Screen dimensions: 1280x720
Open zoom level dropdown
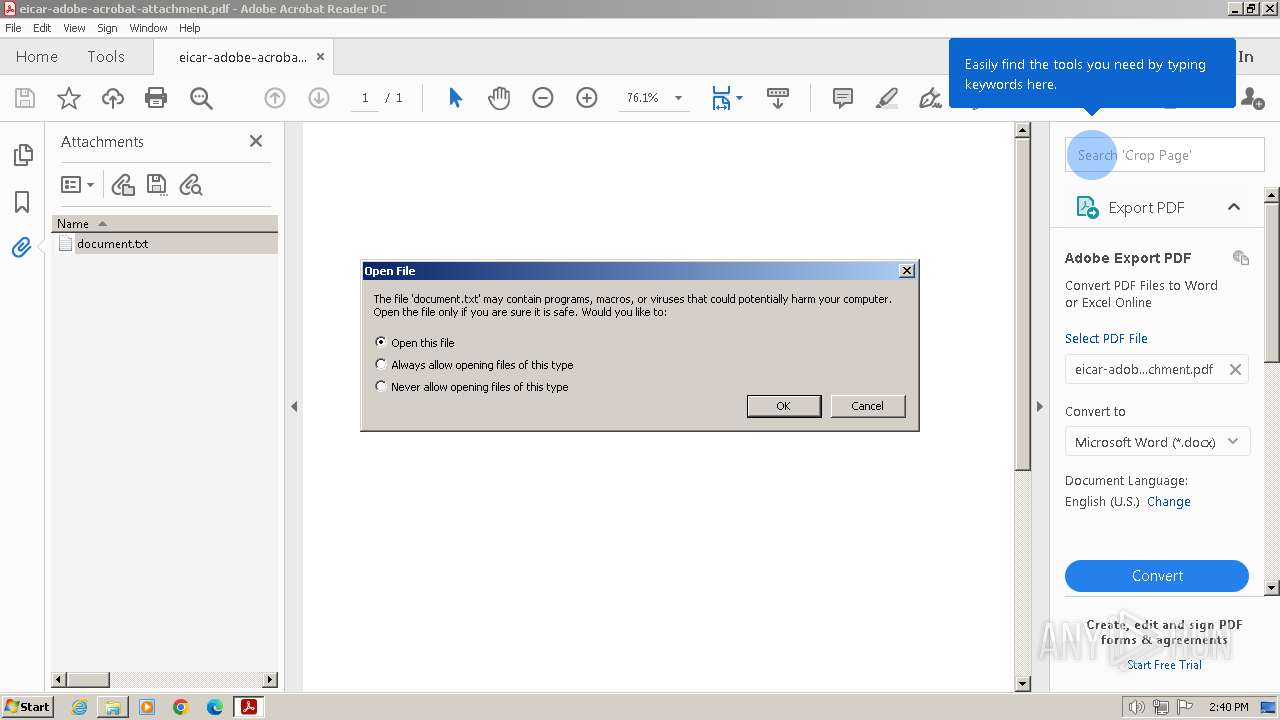point(678,98)
